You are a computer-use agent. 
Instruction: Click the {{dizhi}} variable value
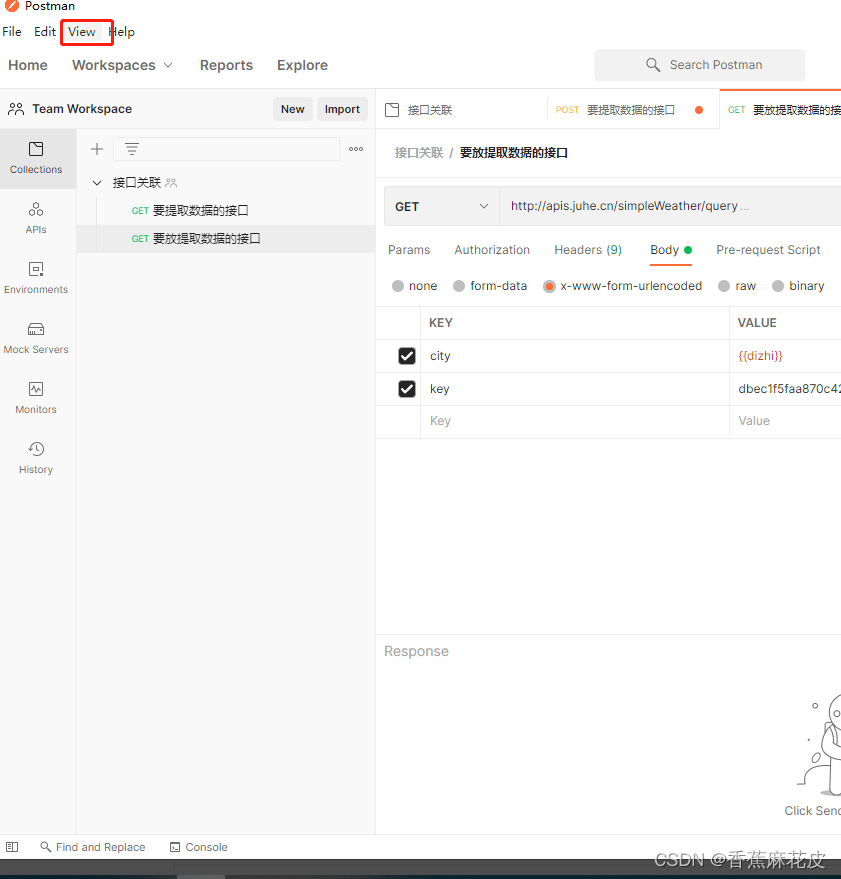760,356
